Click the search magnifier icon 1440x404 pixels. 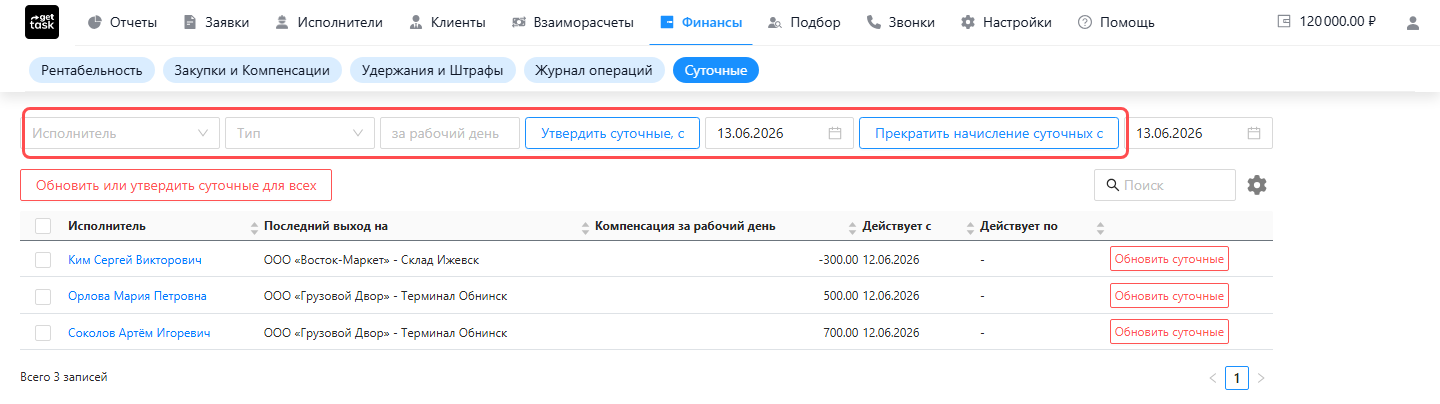coord(1112,186)
